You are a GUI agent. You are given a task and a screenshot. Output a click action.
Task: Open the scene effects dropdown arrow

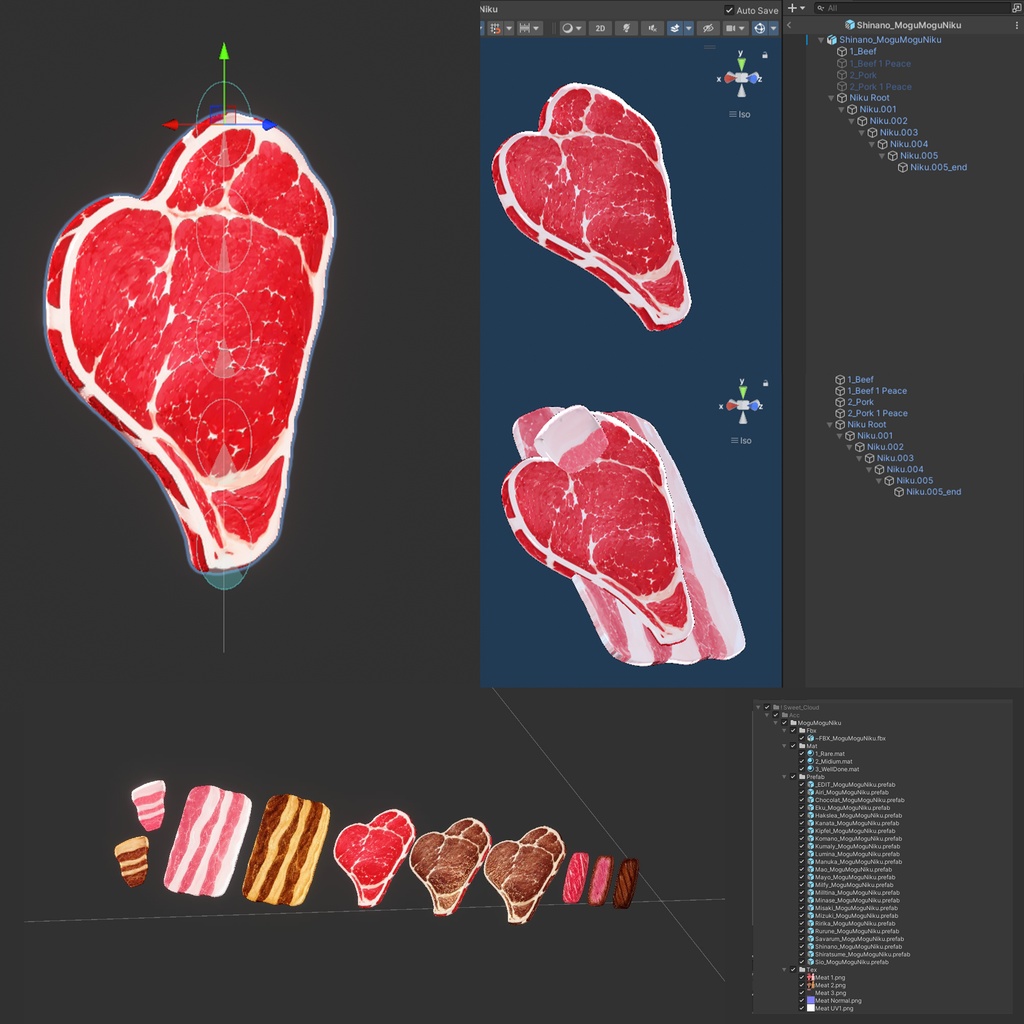(688, 28)
